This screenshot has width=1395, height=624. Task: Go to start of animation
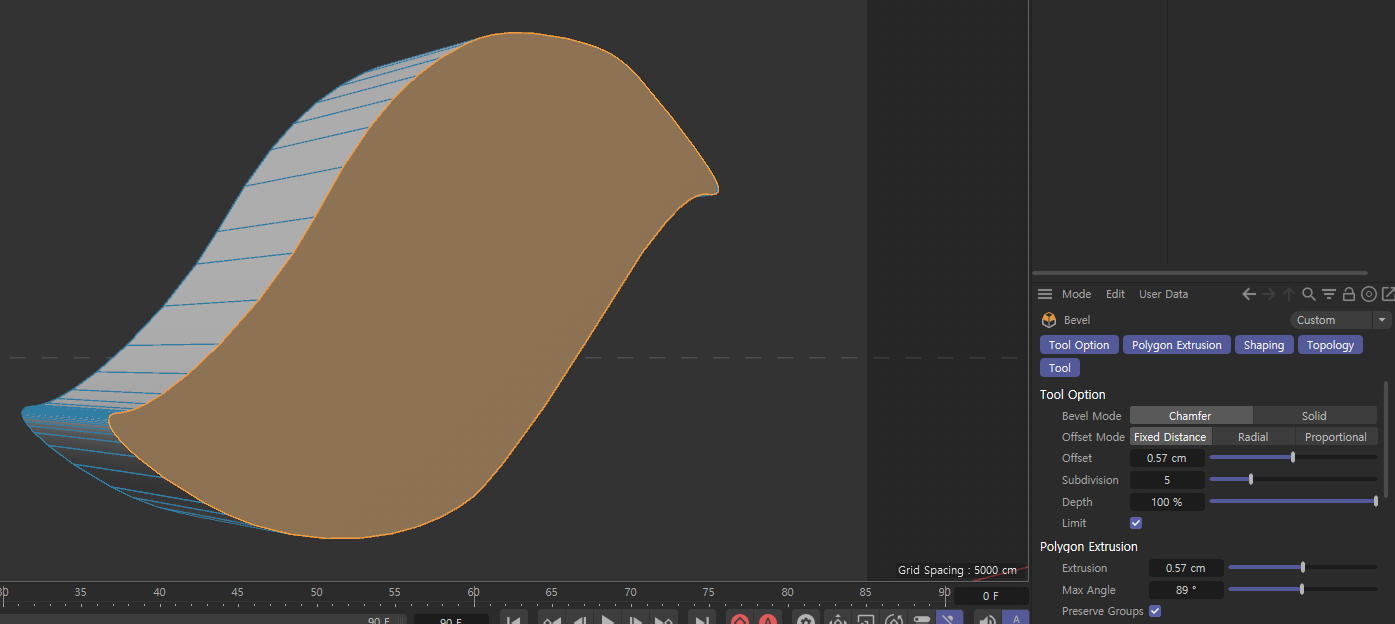point(513,618)
